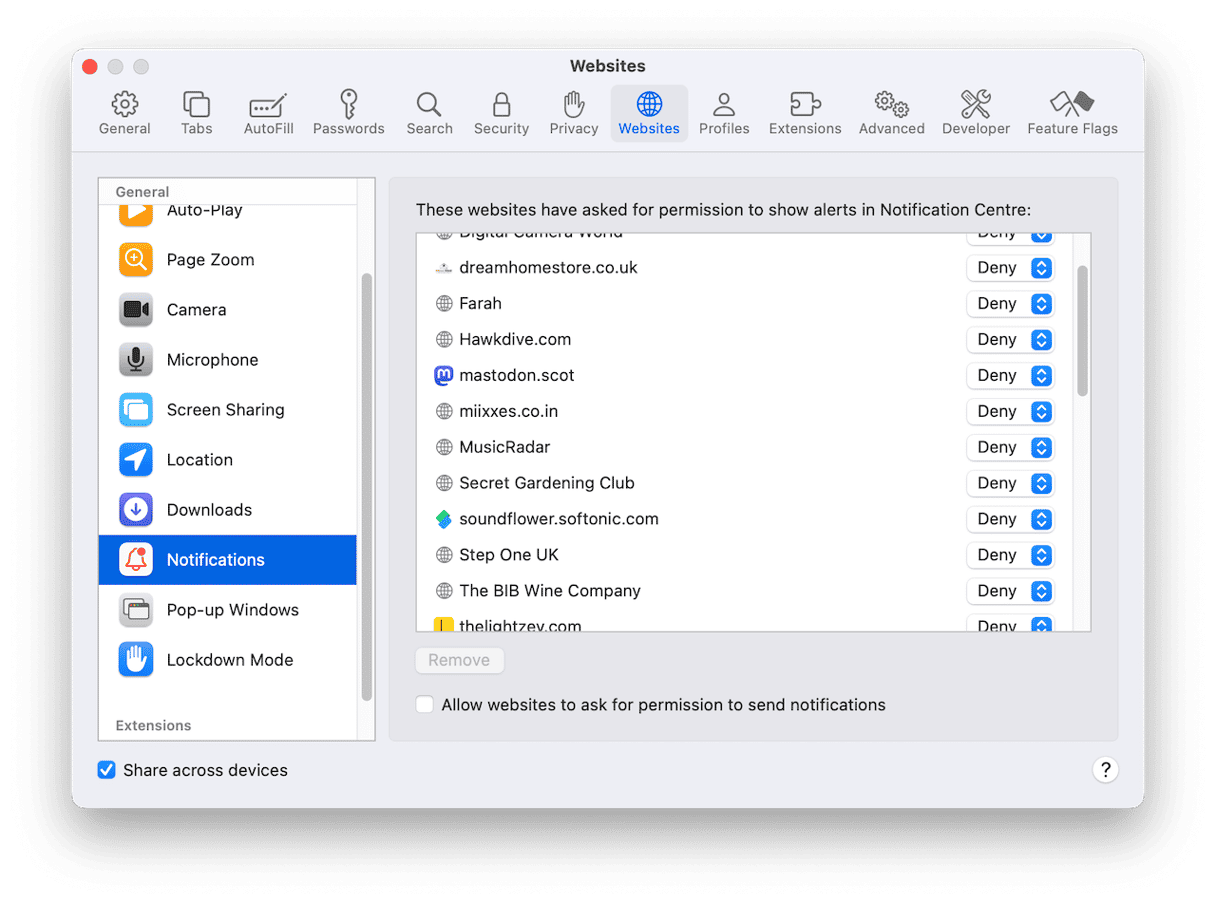
Task: Open the General settings gear icon
Action: tap(125, 104)
